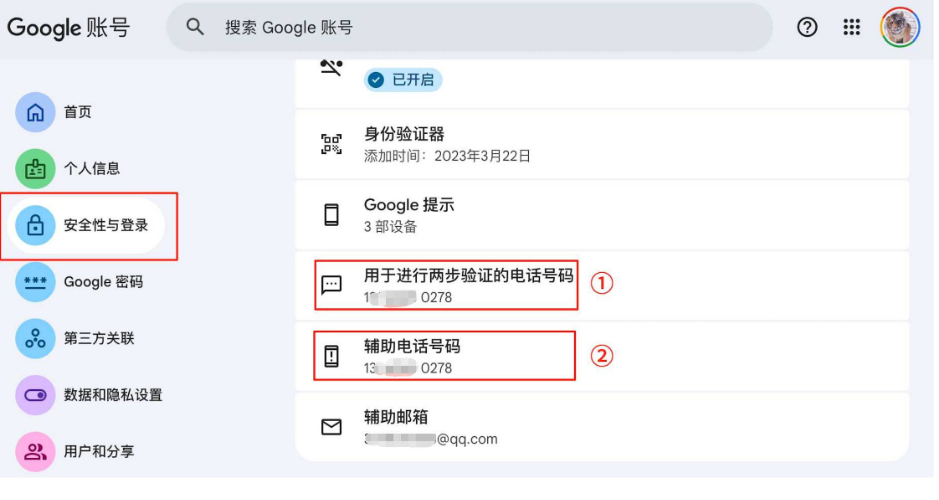The width and height of the screenshot is (939, 500).
Task: Click the 数据和隐私设置 toggle-shaped icon
Action: (x=36, y=395)
